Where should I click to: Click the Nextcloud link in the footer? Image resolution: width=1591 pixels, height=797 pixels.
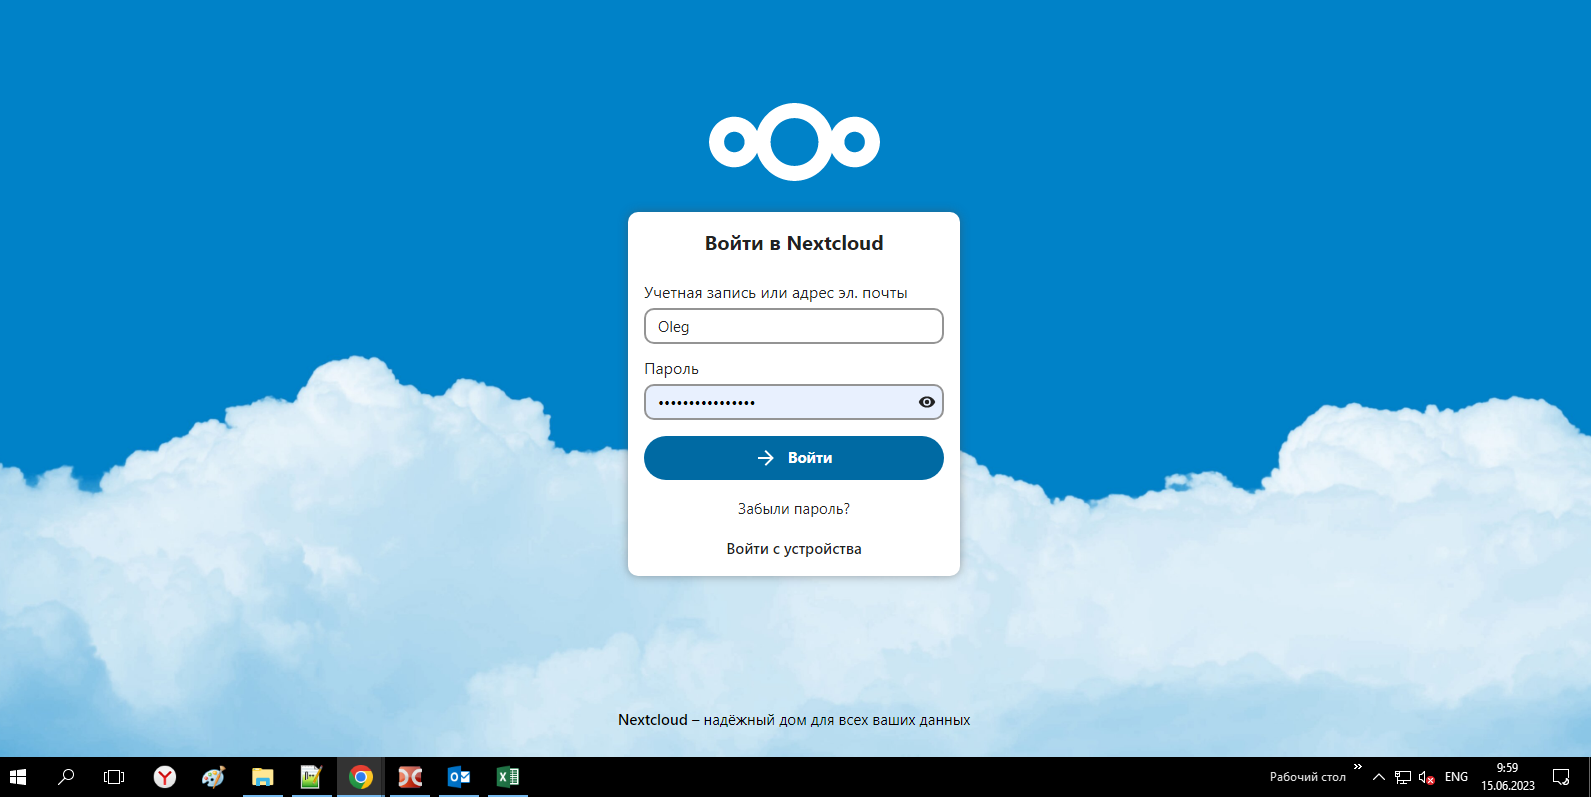[653, 720]
